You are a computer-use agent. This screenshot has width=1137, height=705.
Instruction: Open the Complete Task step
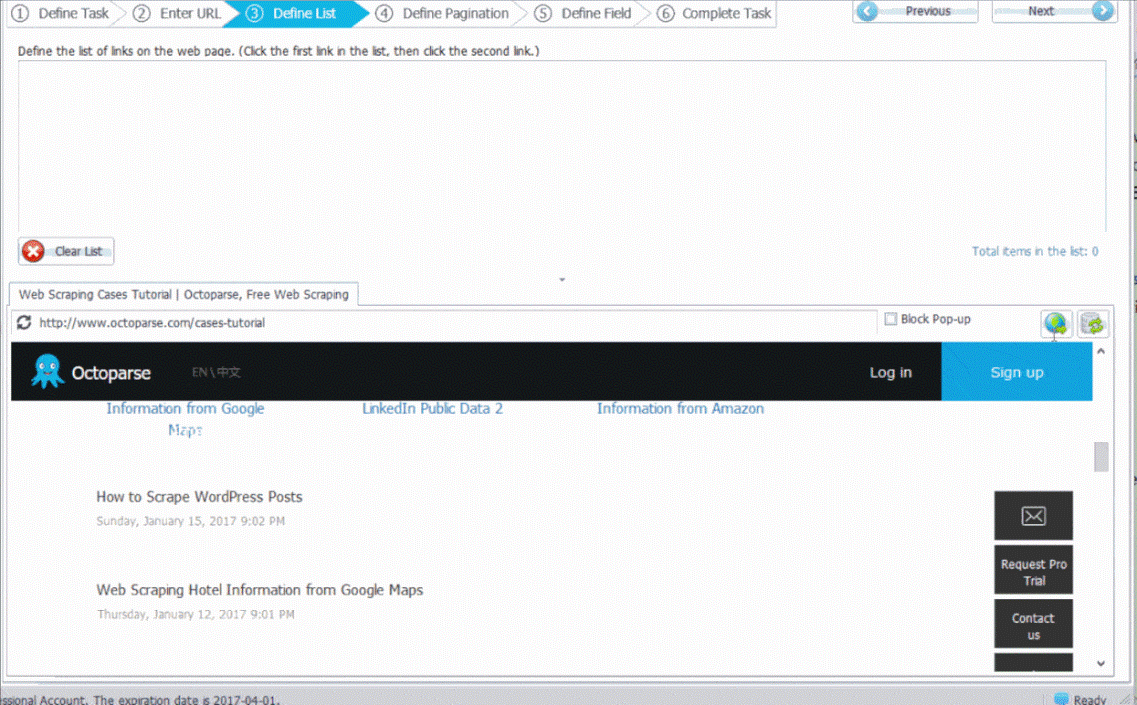pyautogui.click(x=714, y=13)
